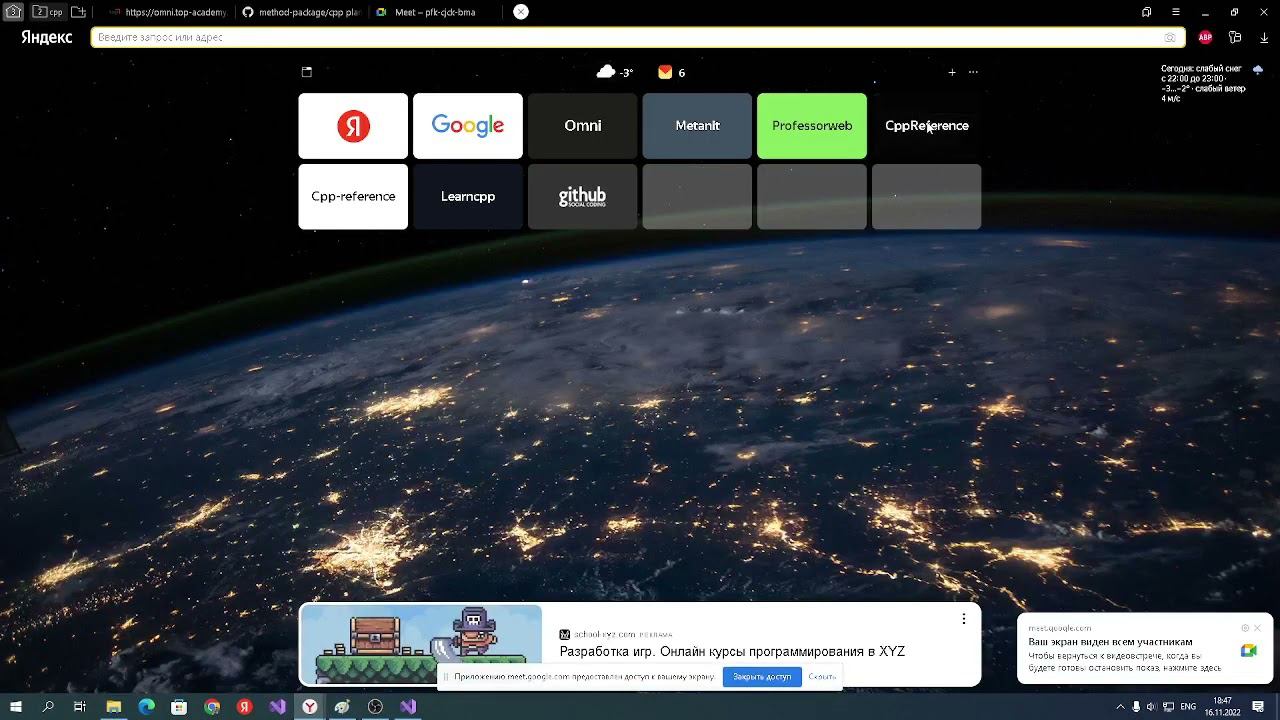Open the Yandex tile in the tableau
1280x720 pixels.
tap(353, 126)
